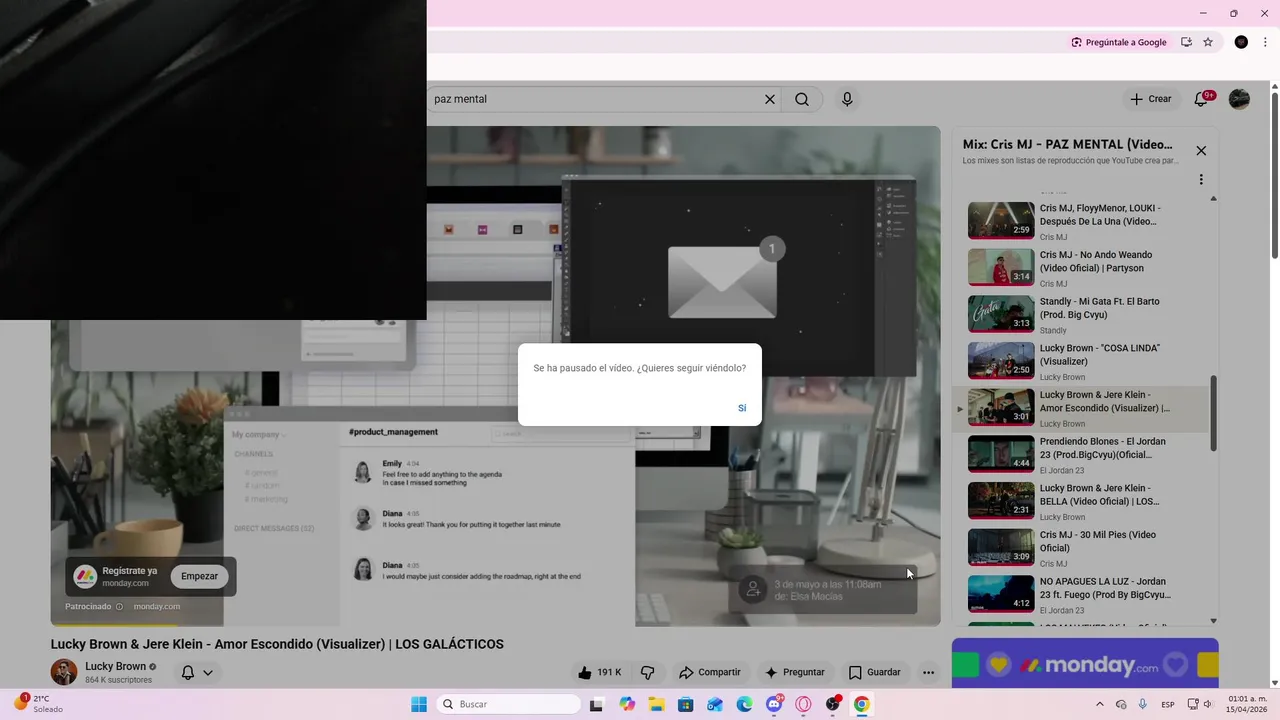Open Copilot from the taskbar
The width and height of the screenshot is (1280, 720).
[x=627, y=704]
